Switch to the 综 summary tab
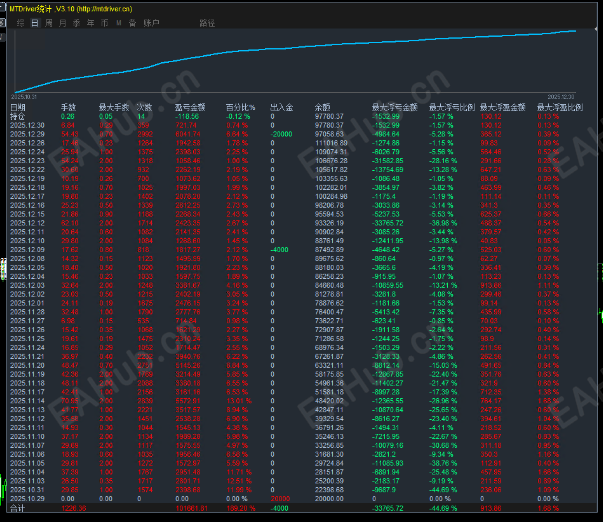The image size is (603, 522). [20, 23]
